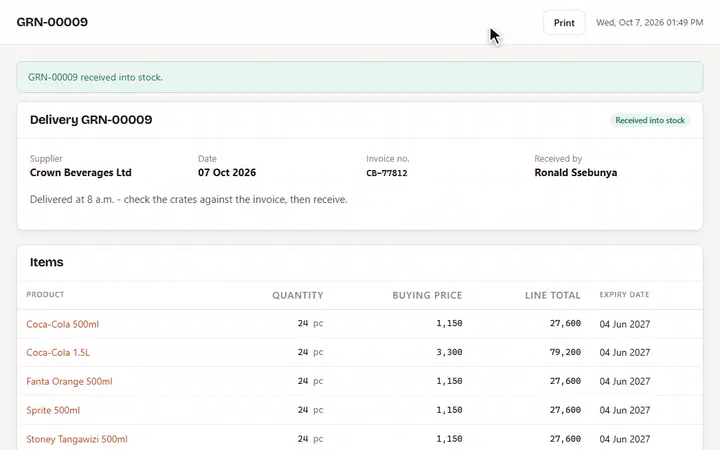Click the Items section heading
720x450 pixels.
click(x=46, y=262)
